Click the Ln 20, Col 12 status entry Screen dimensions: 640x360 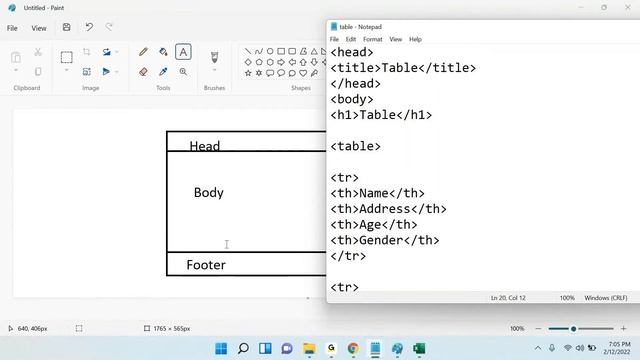508,298
